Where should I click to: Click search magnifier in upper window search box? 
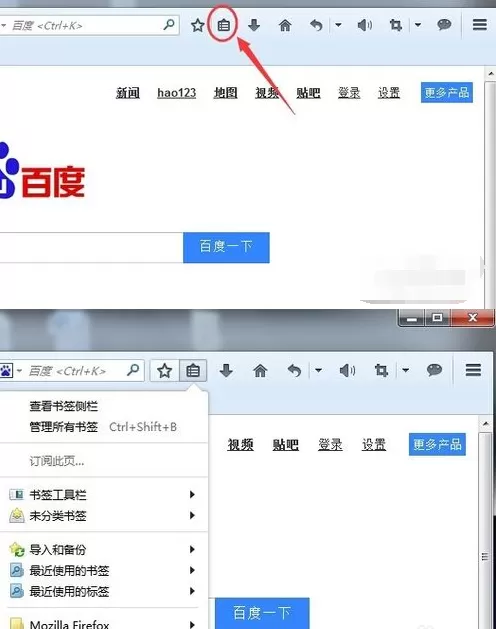[169, 24]
